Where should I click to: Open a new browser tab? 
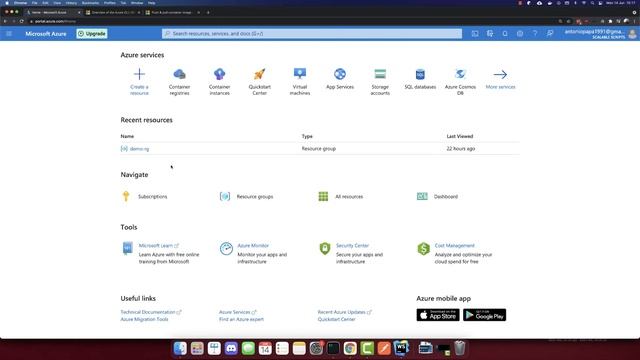coord(208,12)
